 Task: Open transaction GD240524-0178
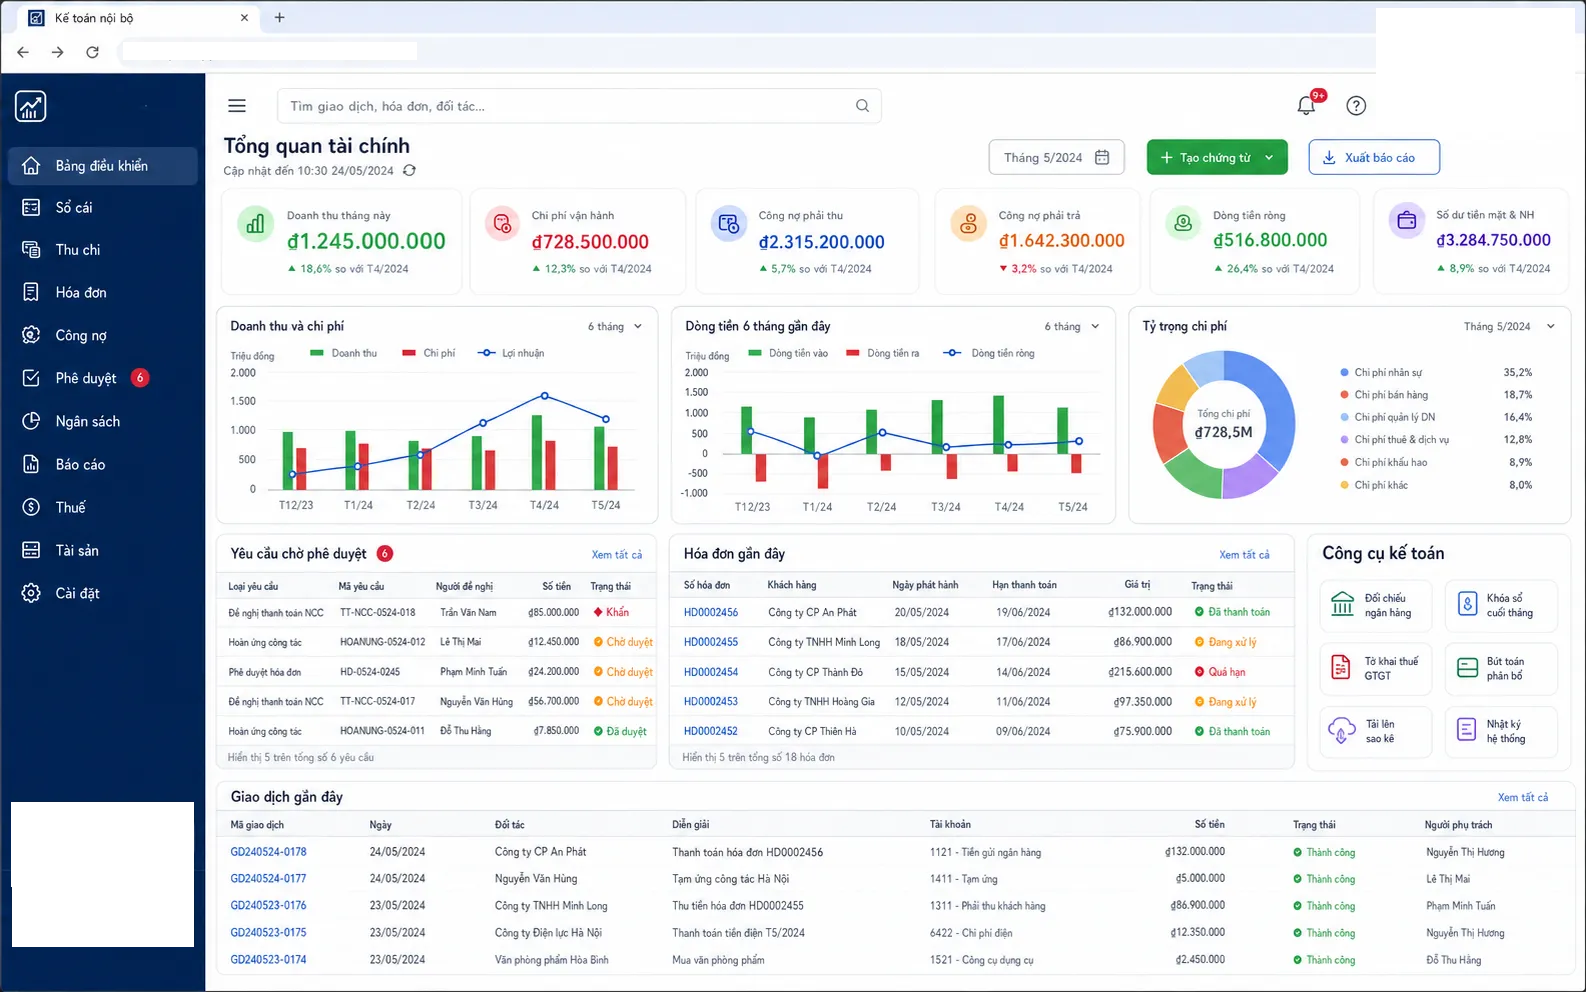pyautogui.click(x=268, y=852)
